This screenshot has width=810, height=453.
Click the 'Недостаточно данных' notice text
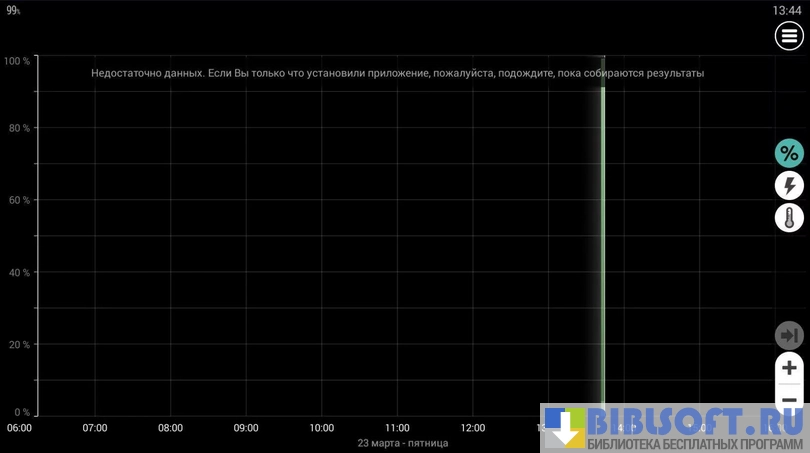397,73
